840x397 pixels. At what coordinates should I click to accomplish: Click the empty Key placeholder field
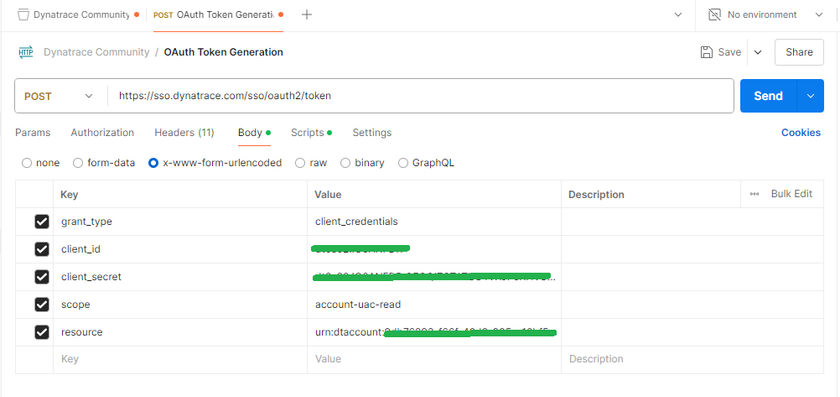(180, 359)
